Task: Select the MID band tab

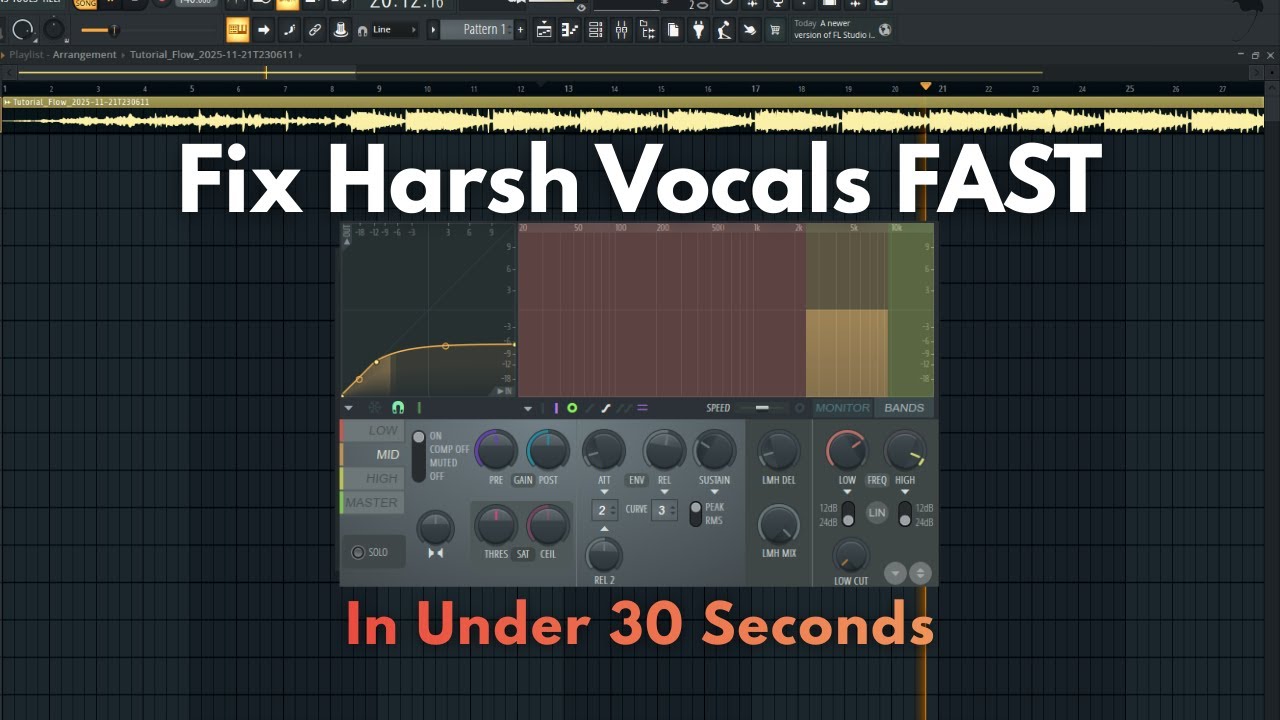Action: point(374,455)
